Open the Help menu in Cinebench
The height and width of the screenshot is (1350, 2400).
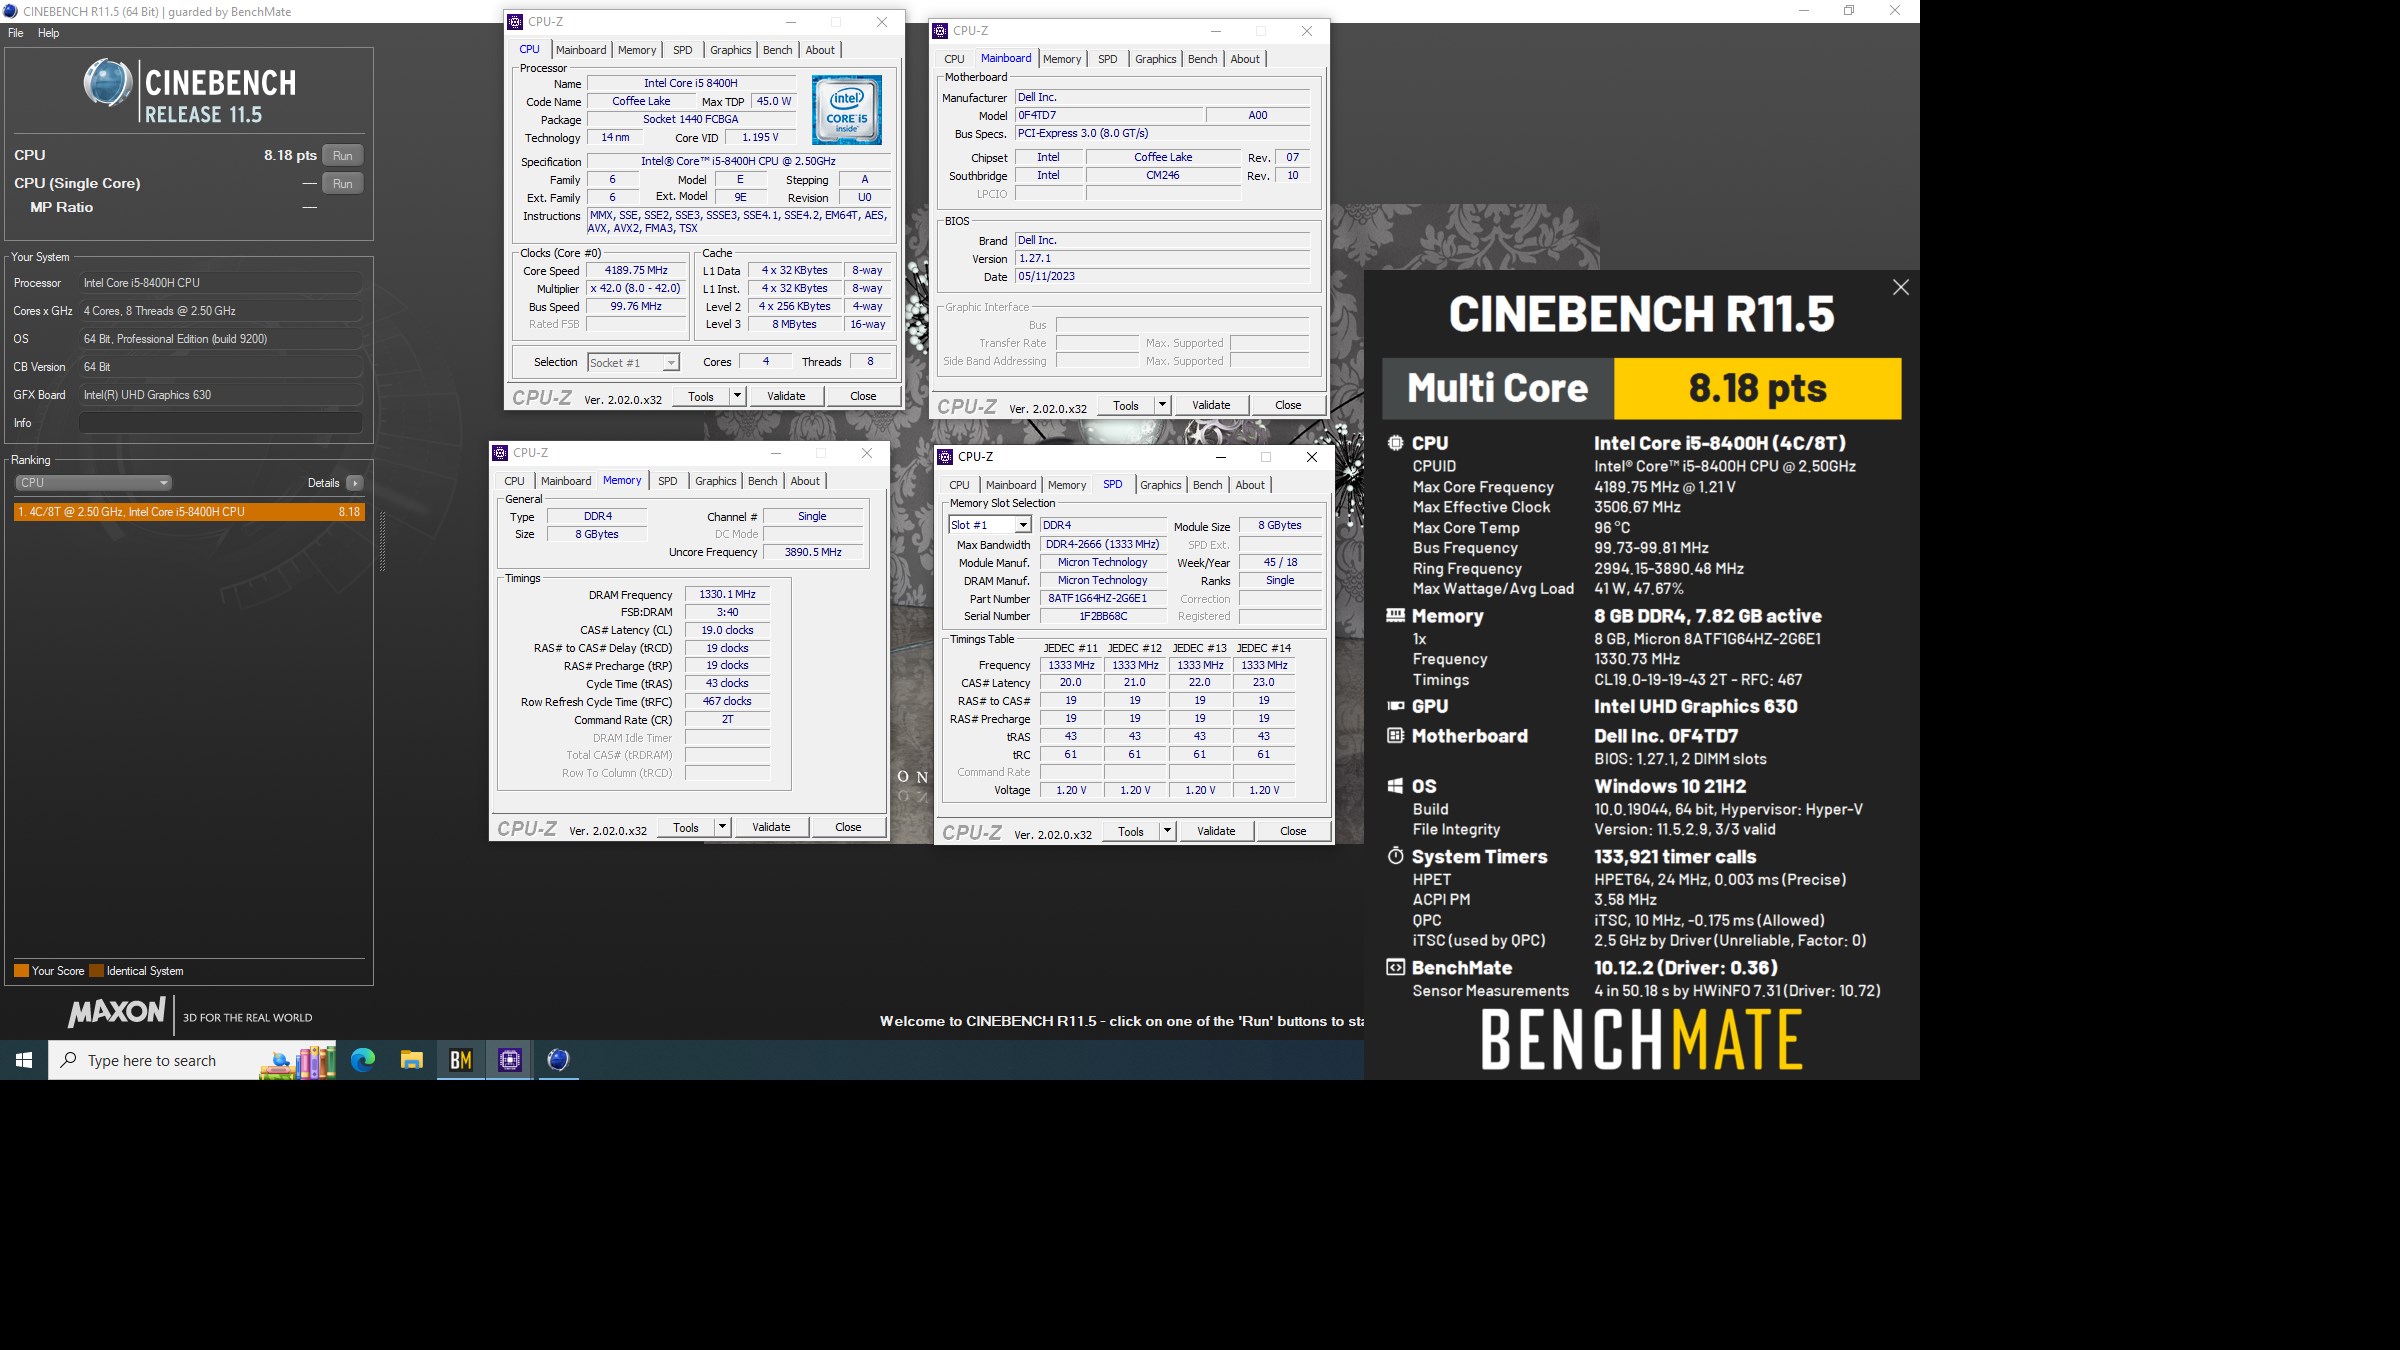pyautogui.click(x=48, y=33)
